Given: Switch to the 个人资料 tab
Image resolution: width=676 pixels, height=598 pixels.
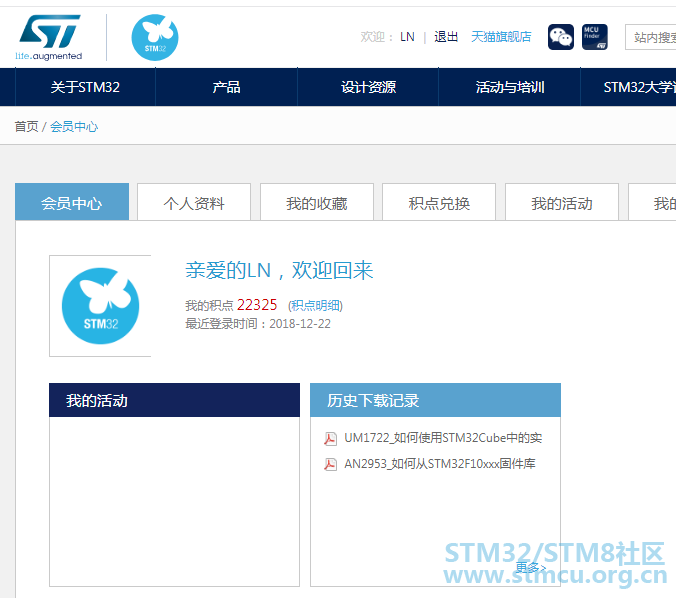Looking at the screenshot, I should [x=194, y=202].
